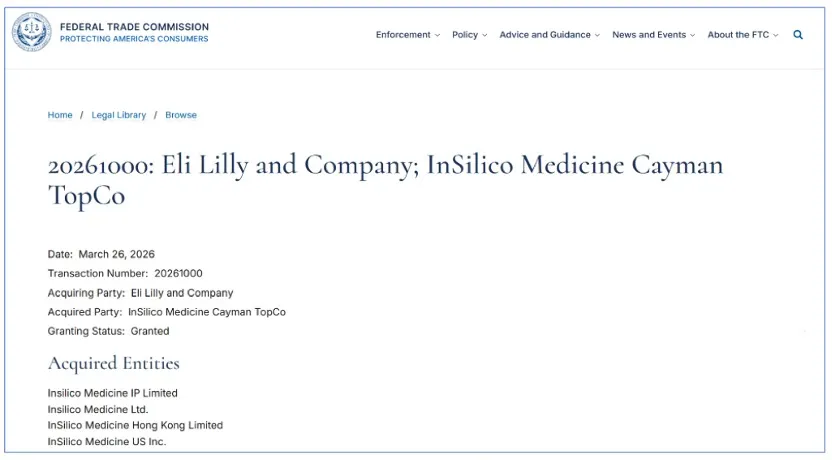The image size is (832, 460).
Task: Select About the FTC in navigation
Action: coord(738,35)
